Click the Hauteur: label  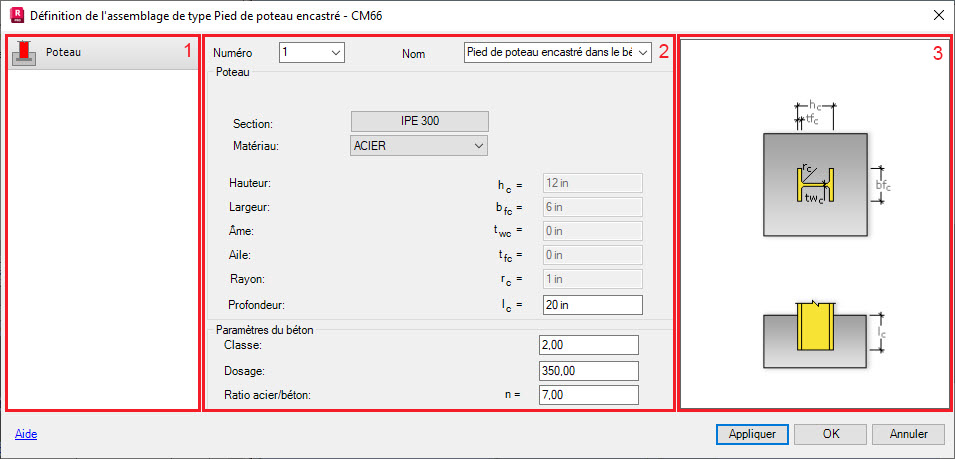(x=250, y=182)
